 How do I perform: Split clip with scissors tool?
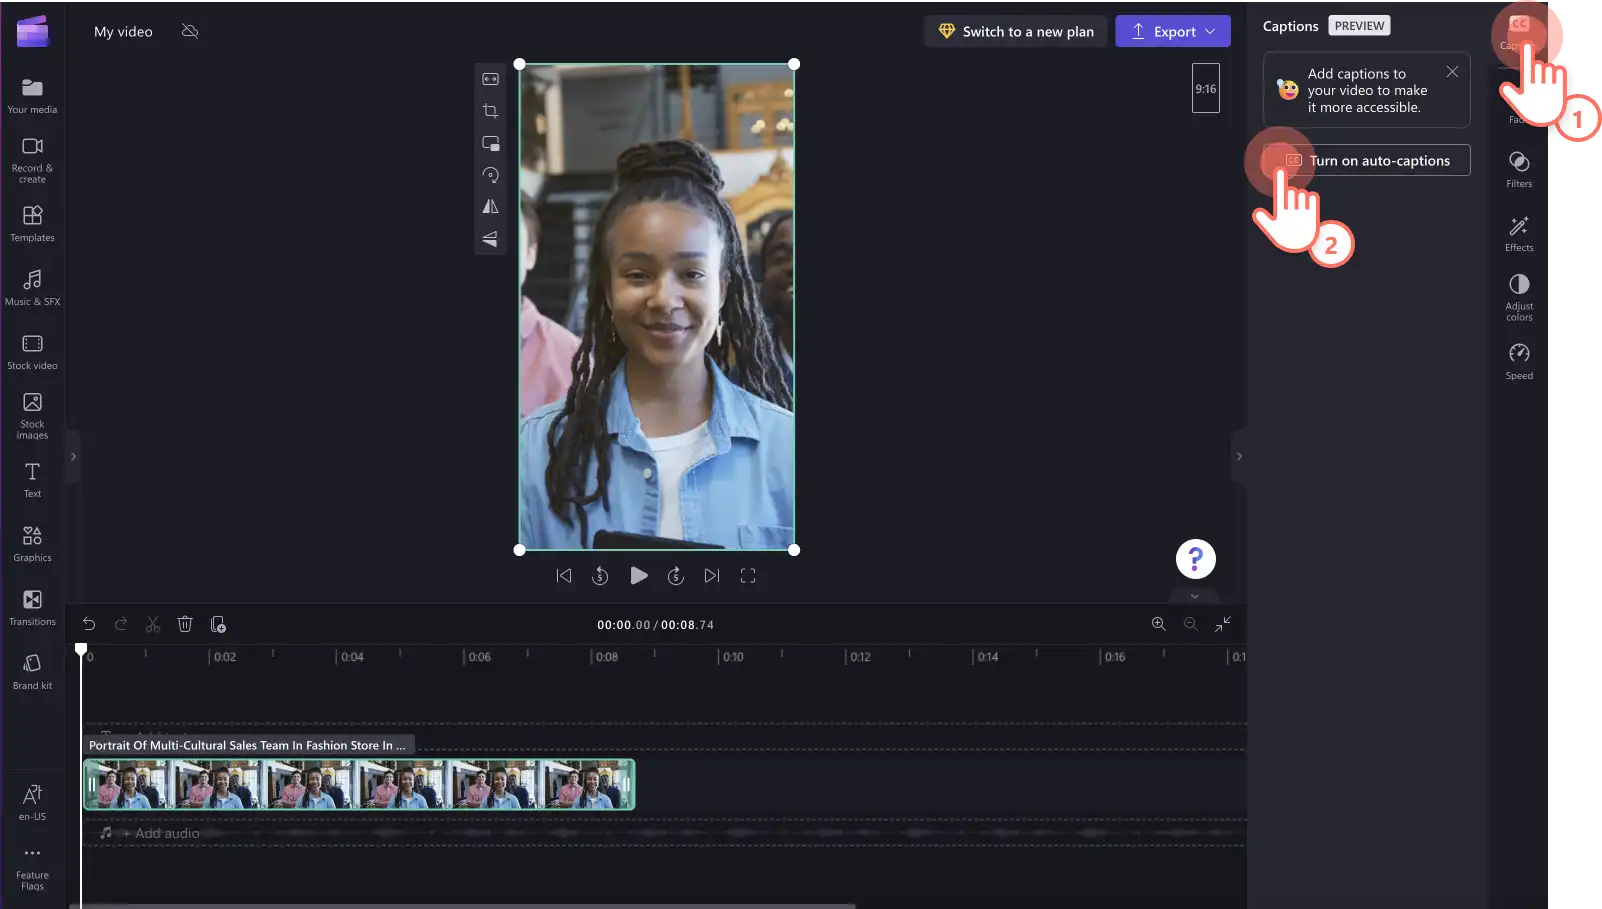click(x=153, y=624)
